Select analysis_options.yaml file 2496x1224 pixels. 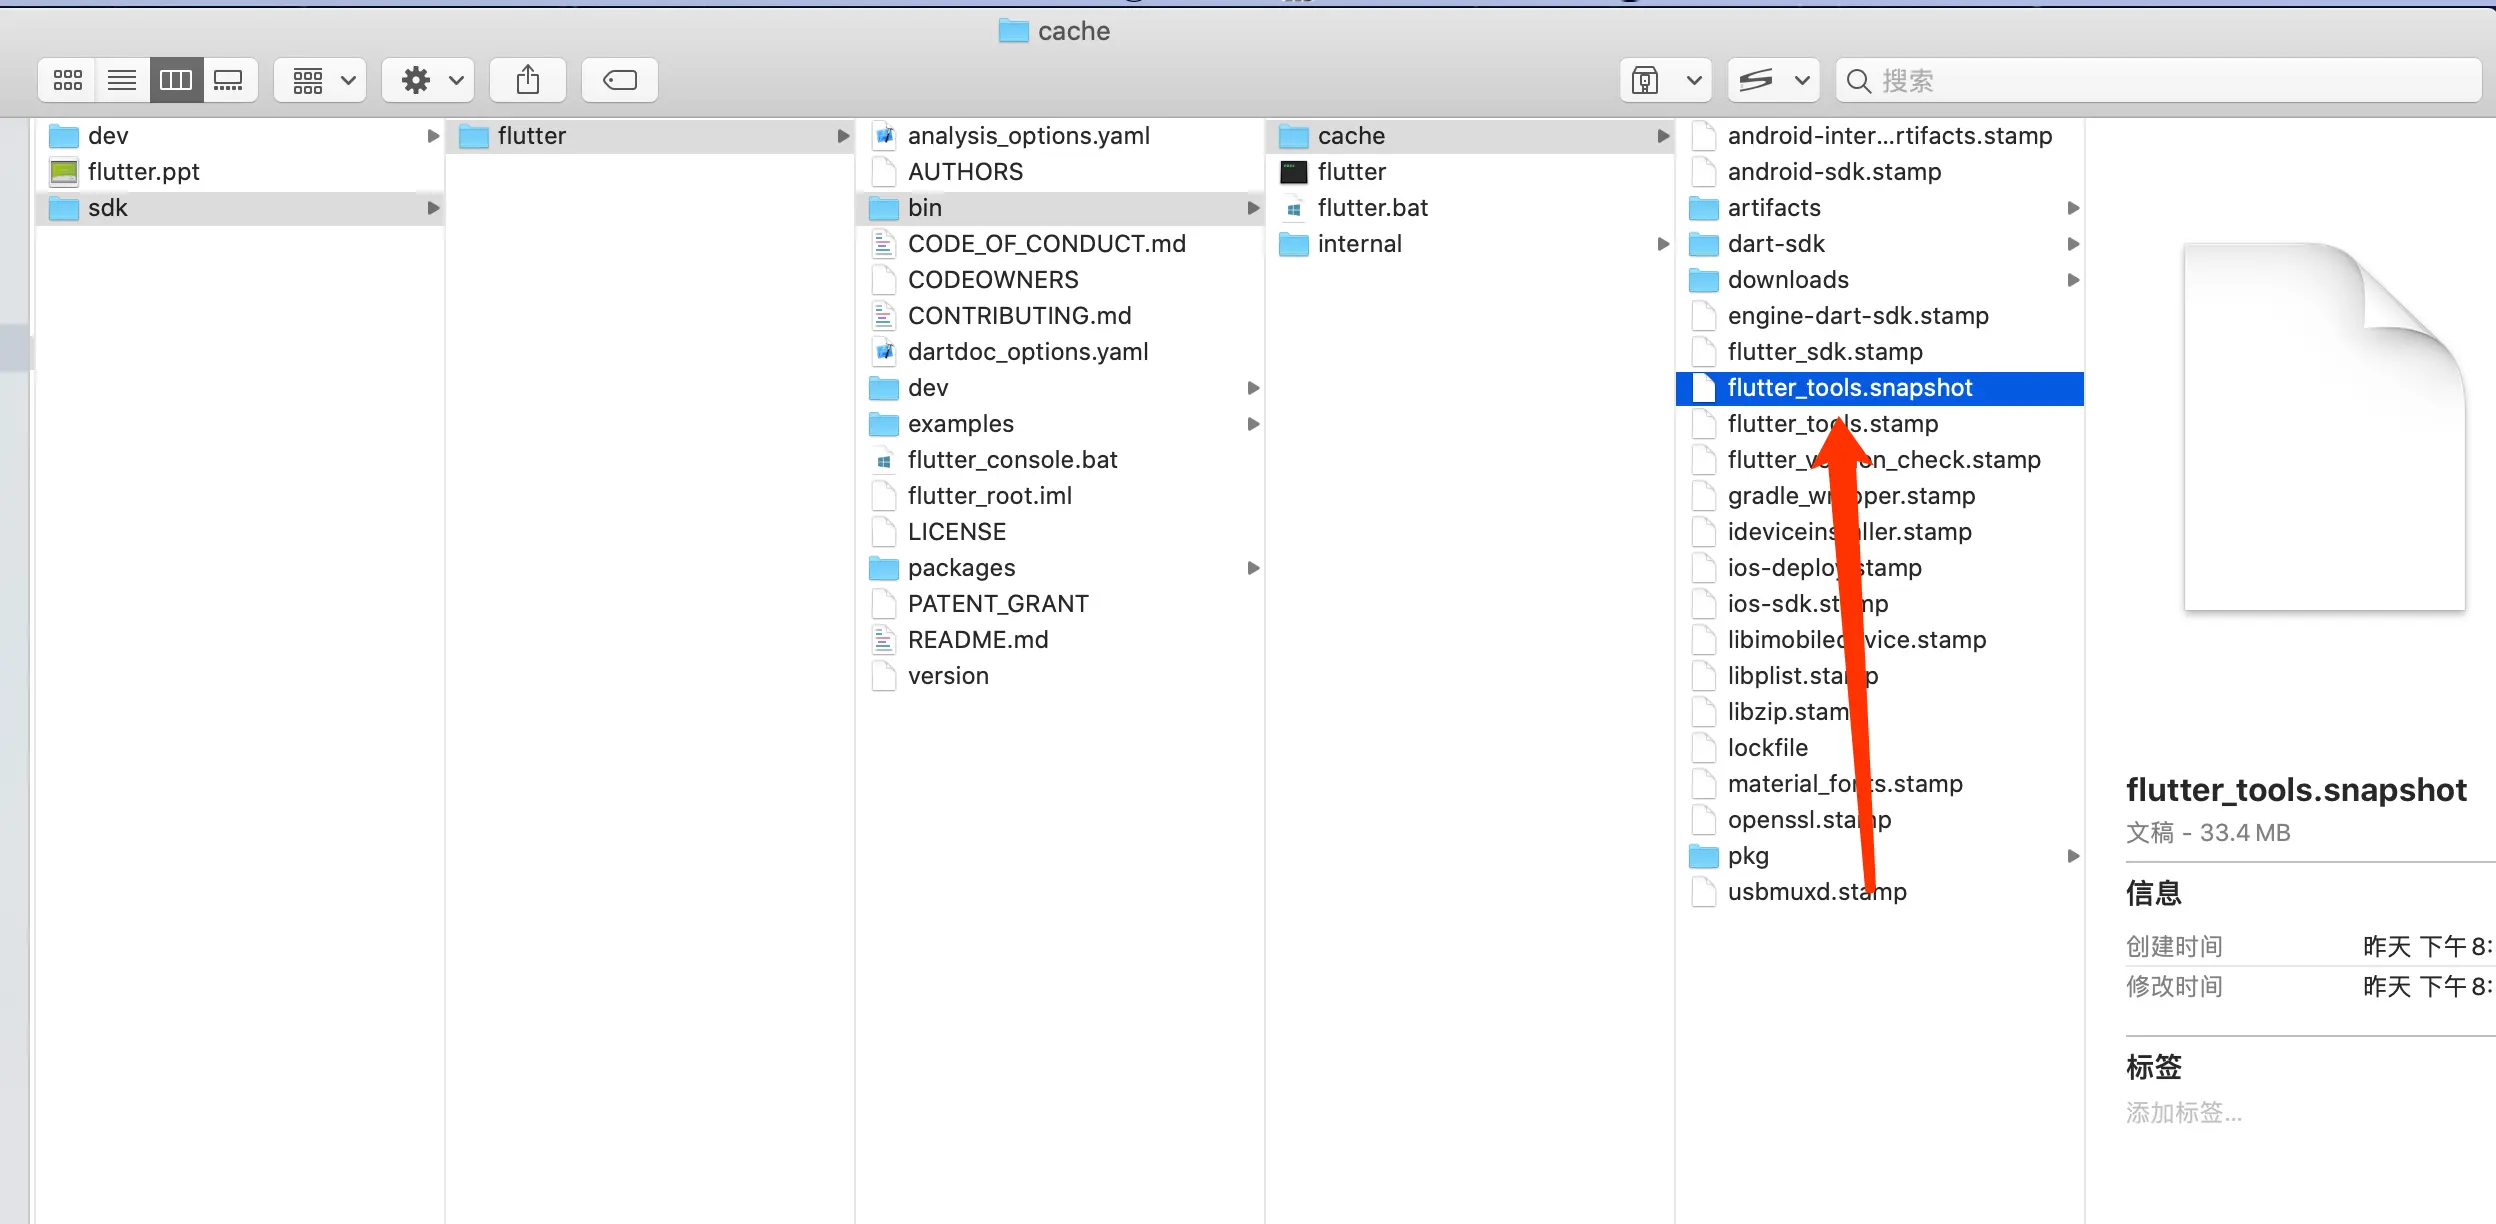click(1028, 136)
